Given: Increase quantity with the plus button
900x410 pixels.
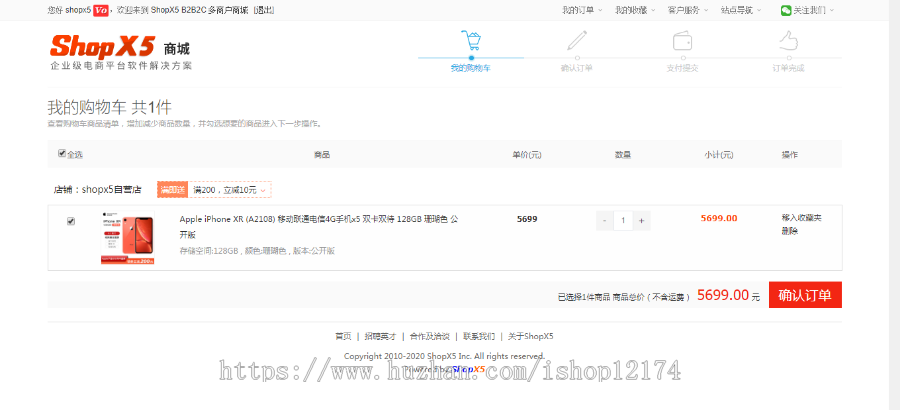Looking at the screenshot, I should tap(642, 221).
